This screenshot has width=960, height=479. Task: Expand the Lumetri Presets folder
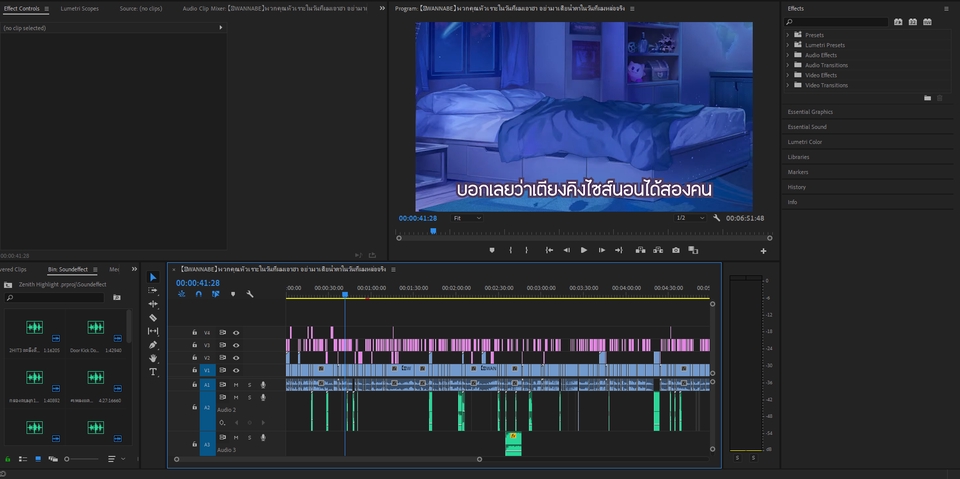tap(787, 45)
